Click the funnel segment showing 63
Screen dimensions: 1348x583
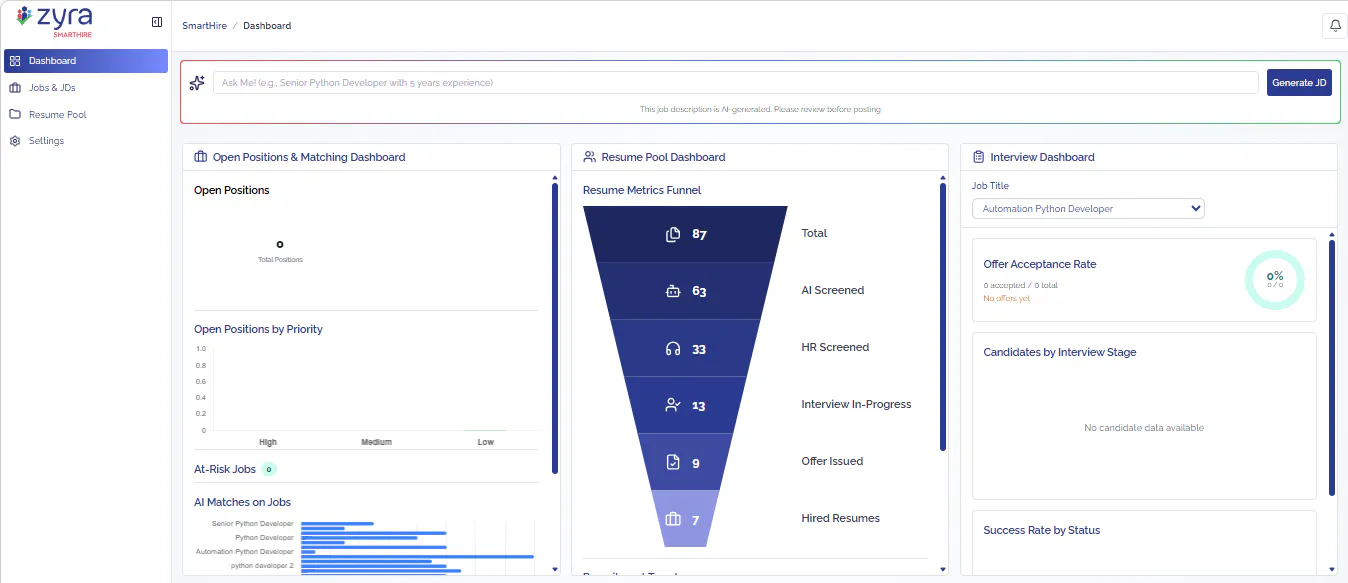tap(686, 291)
